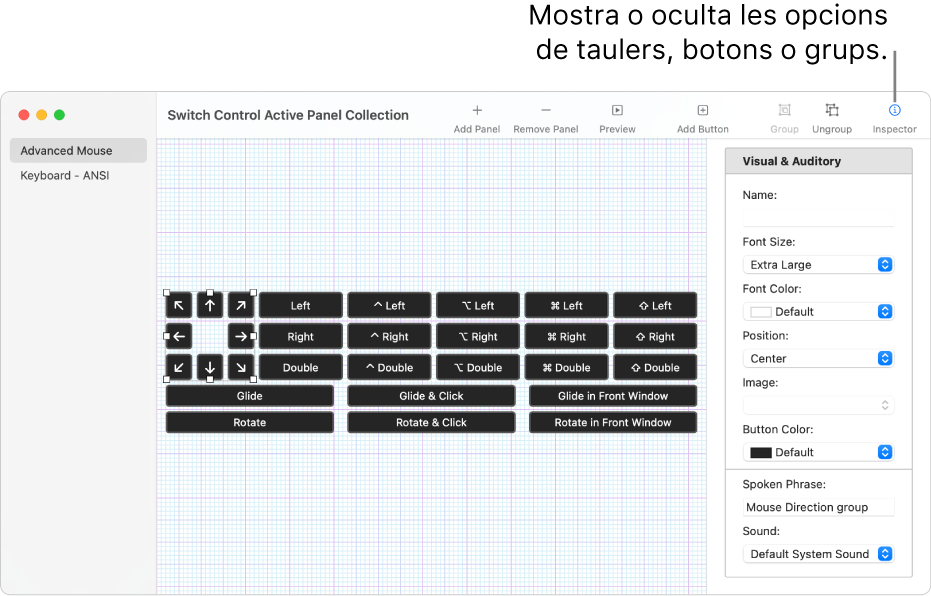Image resolution: width=931 pixels, height=596 pixels.
Task: Select the right arrow panel button
Action: [x=240, y=337]
